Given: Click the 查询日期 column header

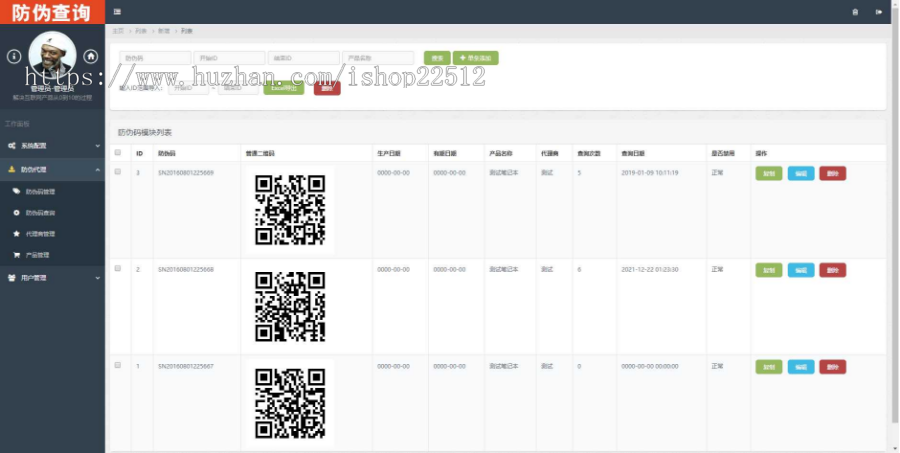Looking at the screenshot, I should coord(633,154).
